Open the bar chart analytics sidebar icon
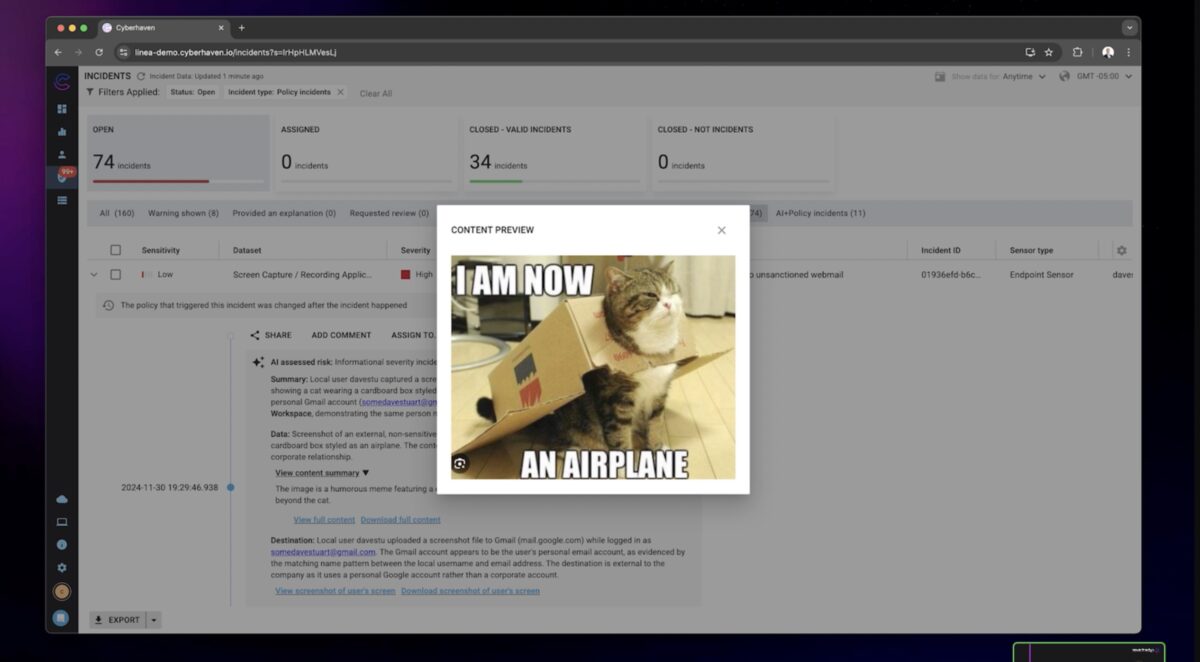Viewport: 1200px width, 662px height. tap(62, 131)
